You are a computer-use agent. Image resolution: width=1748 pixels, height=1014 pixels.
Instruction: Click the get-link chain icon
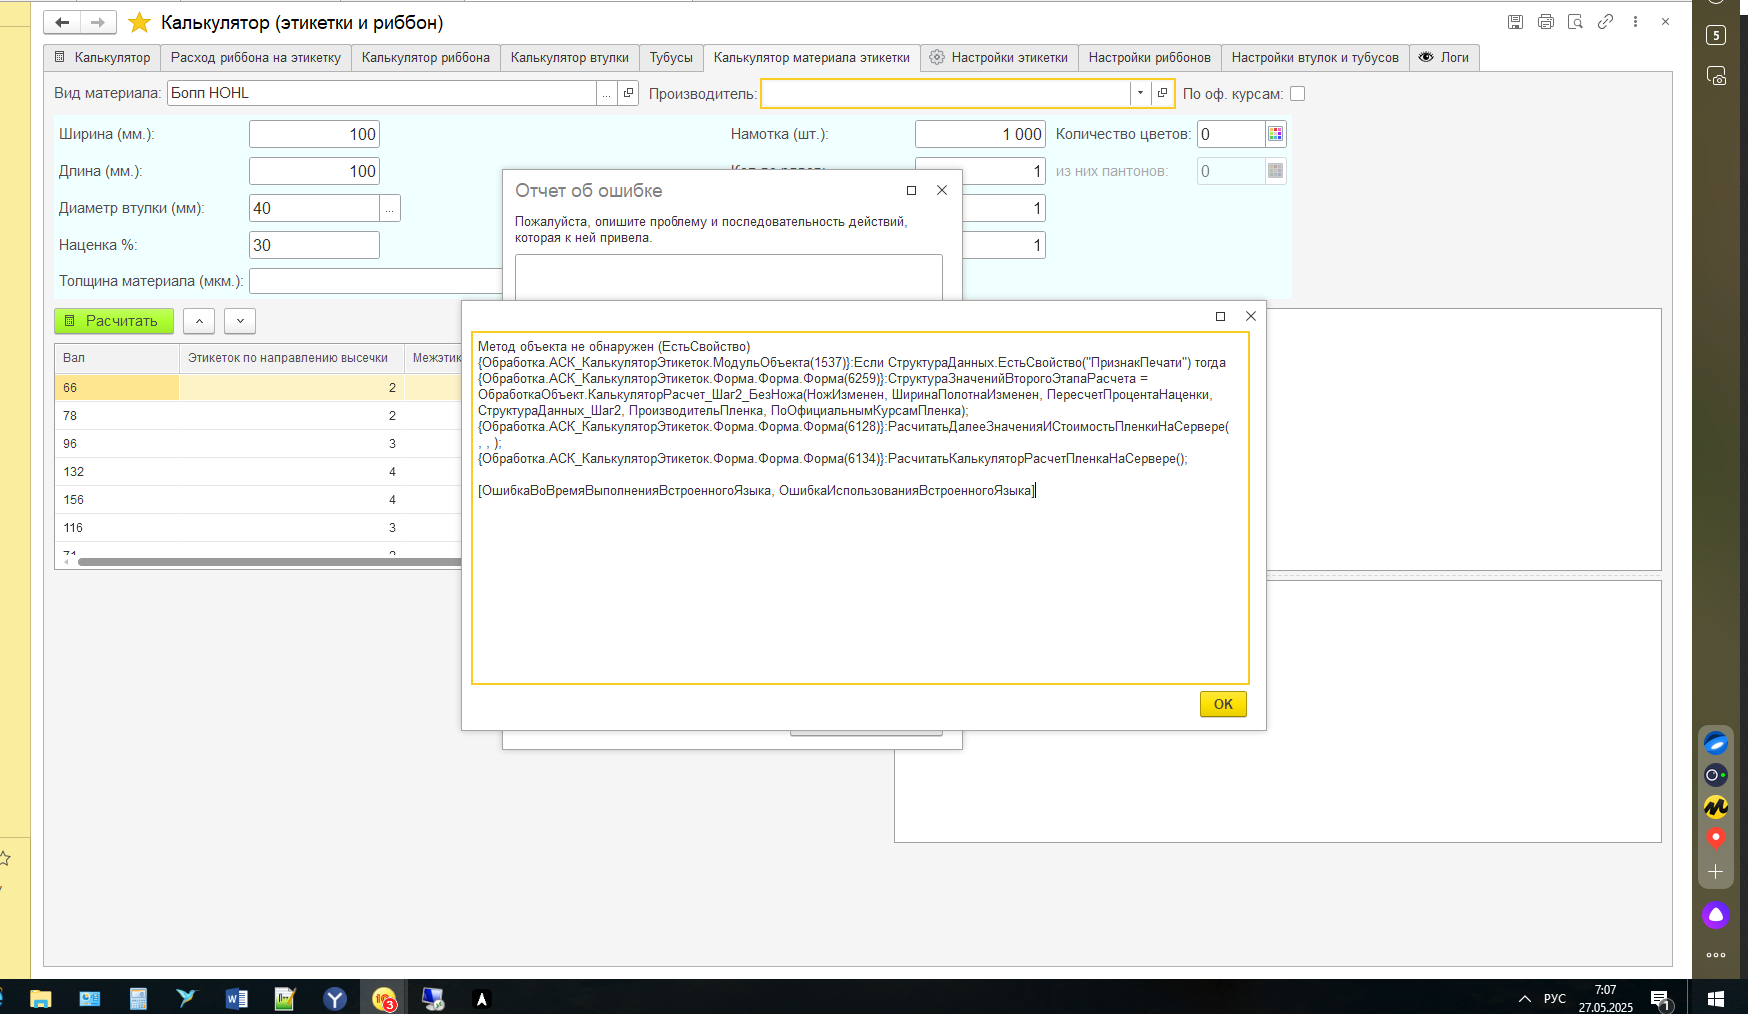1605,22
